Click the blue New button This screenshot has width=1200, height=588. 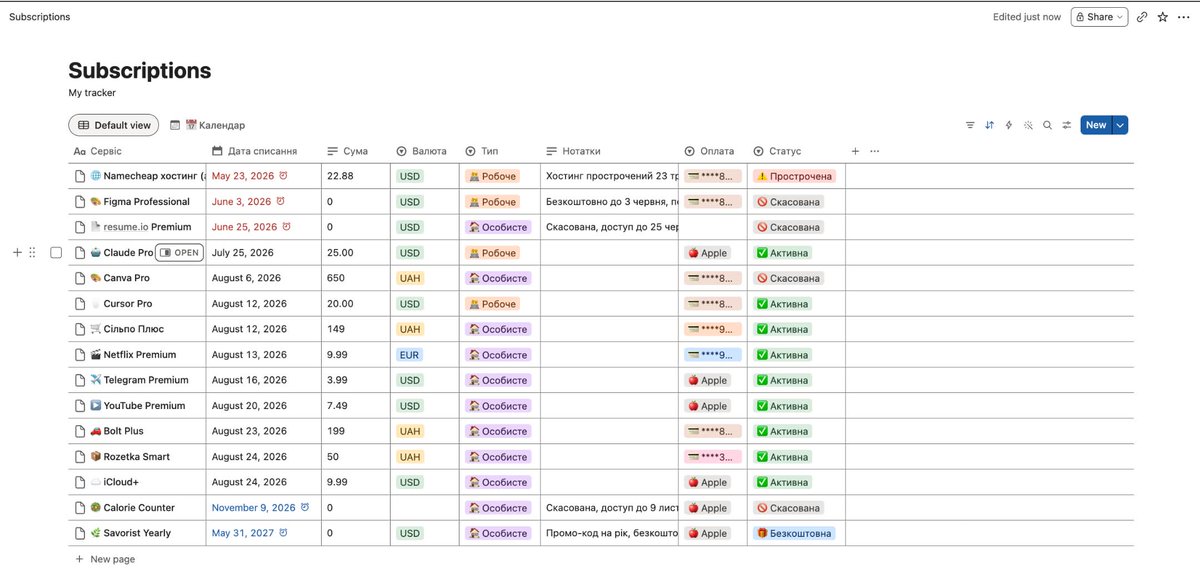click(1096, 125)
